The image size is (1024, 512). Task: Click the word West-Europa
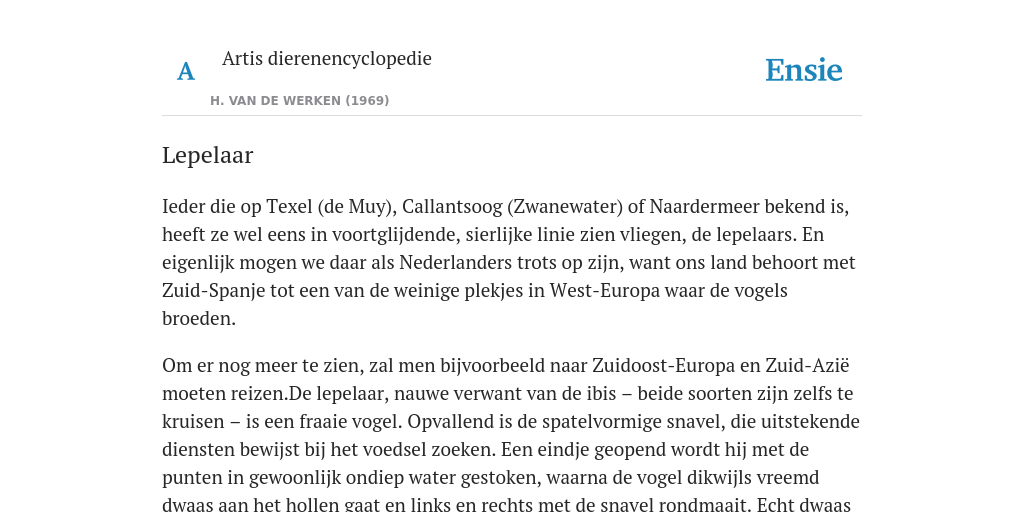pyautogui.click(x=605, y=291)
